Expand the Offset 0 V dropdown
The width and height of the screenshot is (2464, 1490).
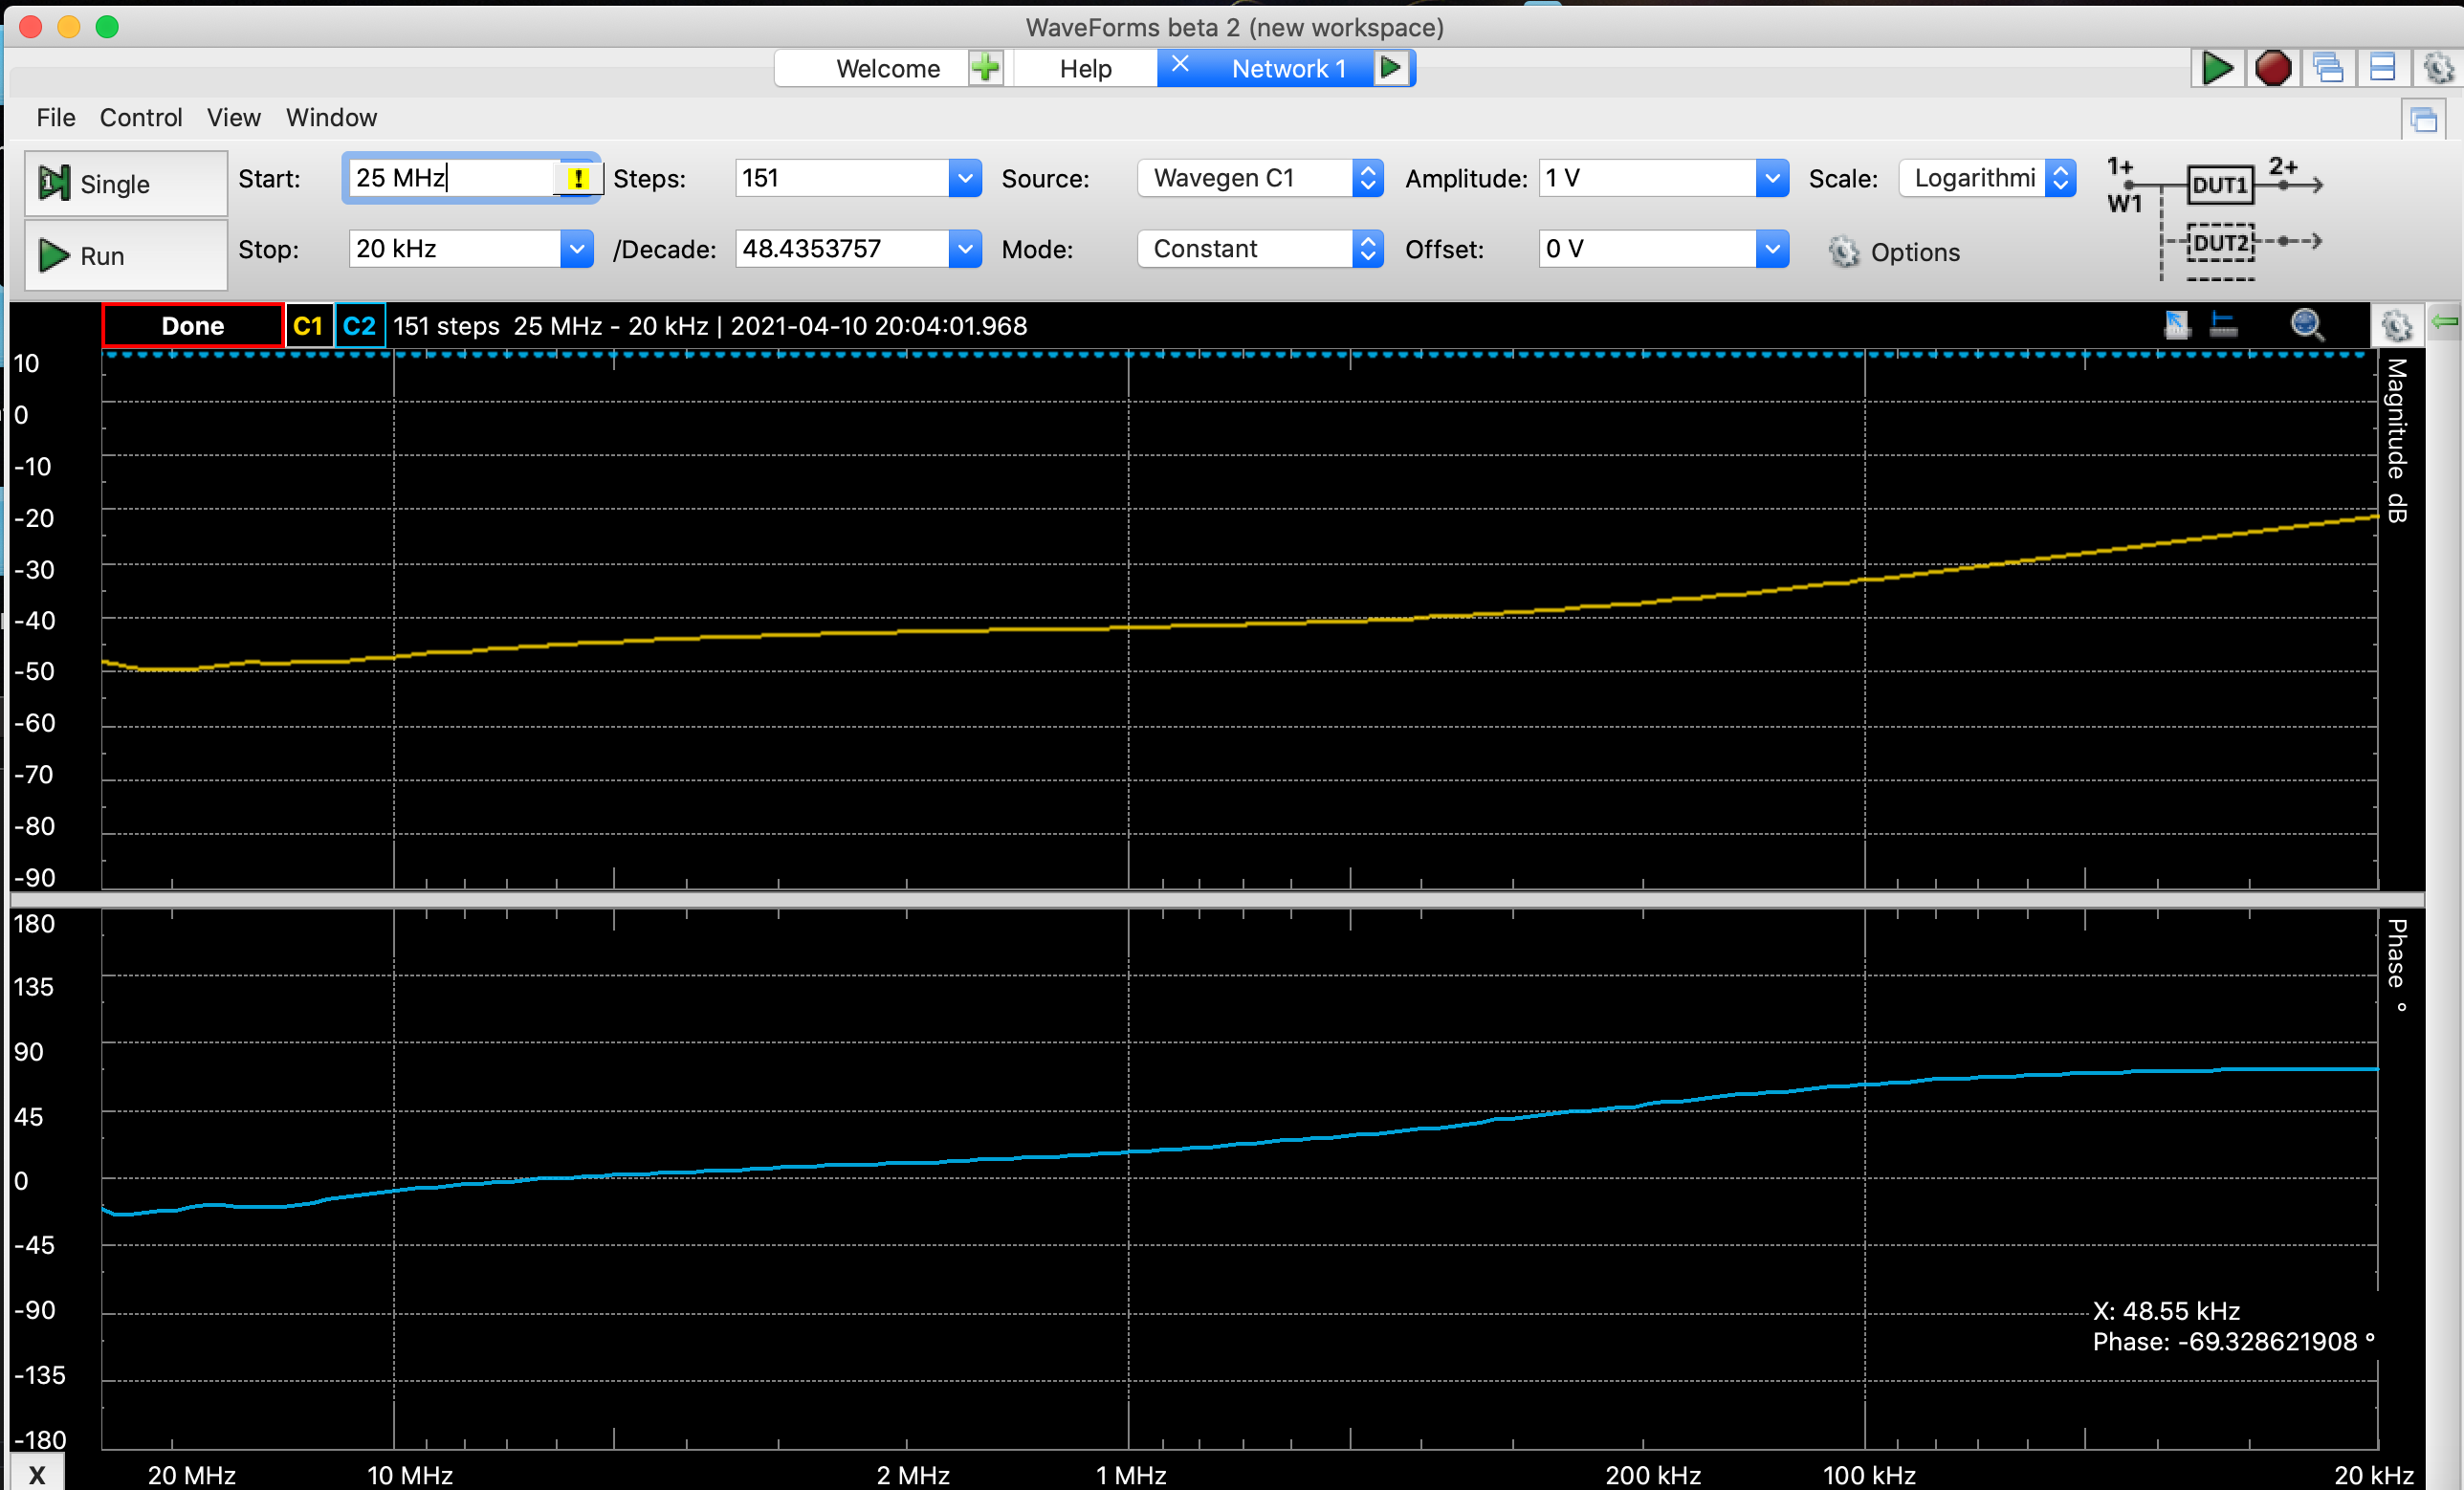tap(1771, 249)
